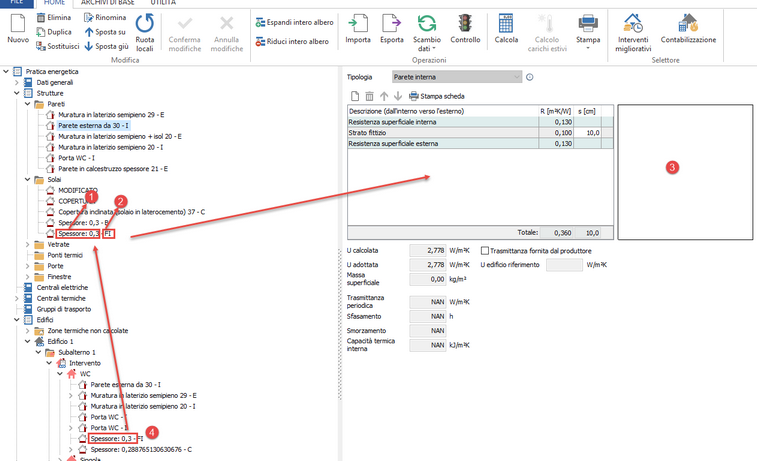Image resolution: width=757 pixels, height=461 pixels.
Task: Click the U edificio riferimento field
Action: tap(564, 265)
